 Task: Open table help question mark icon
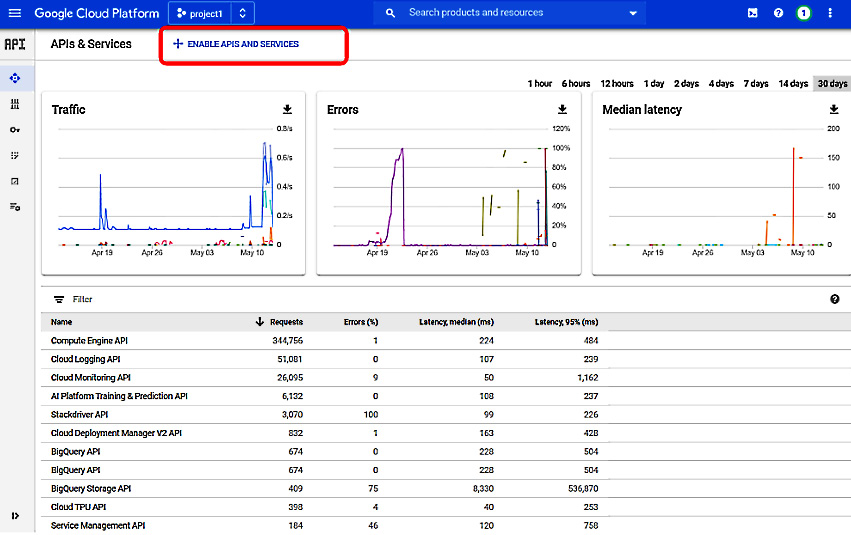(x=835, y=300)
